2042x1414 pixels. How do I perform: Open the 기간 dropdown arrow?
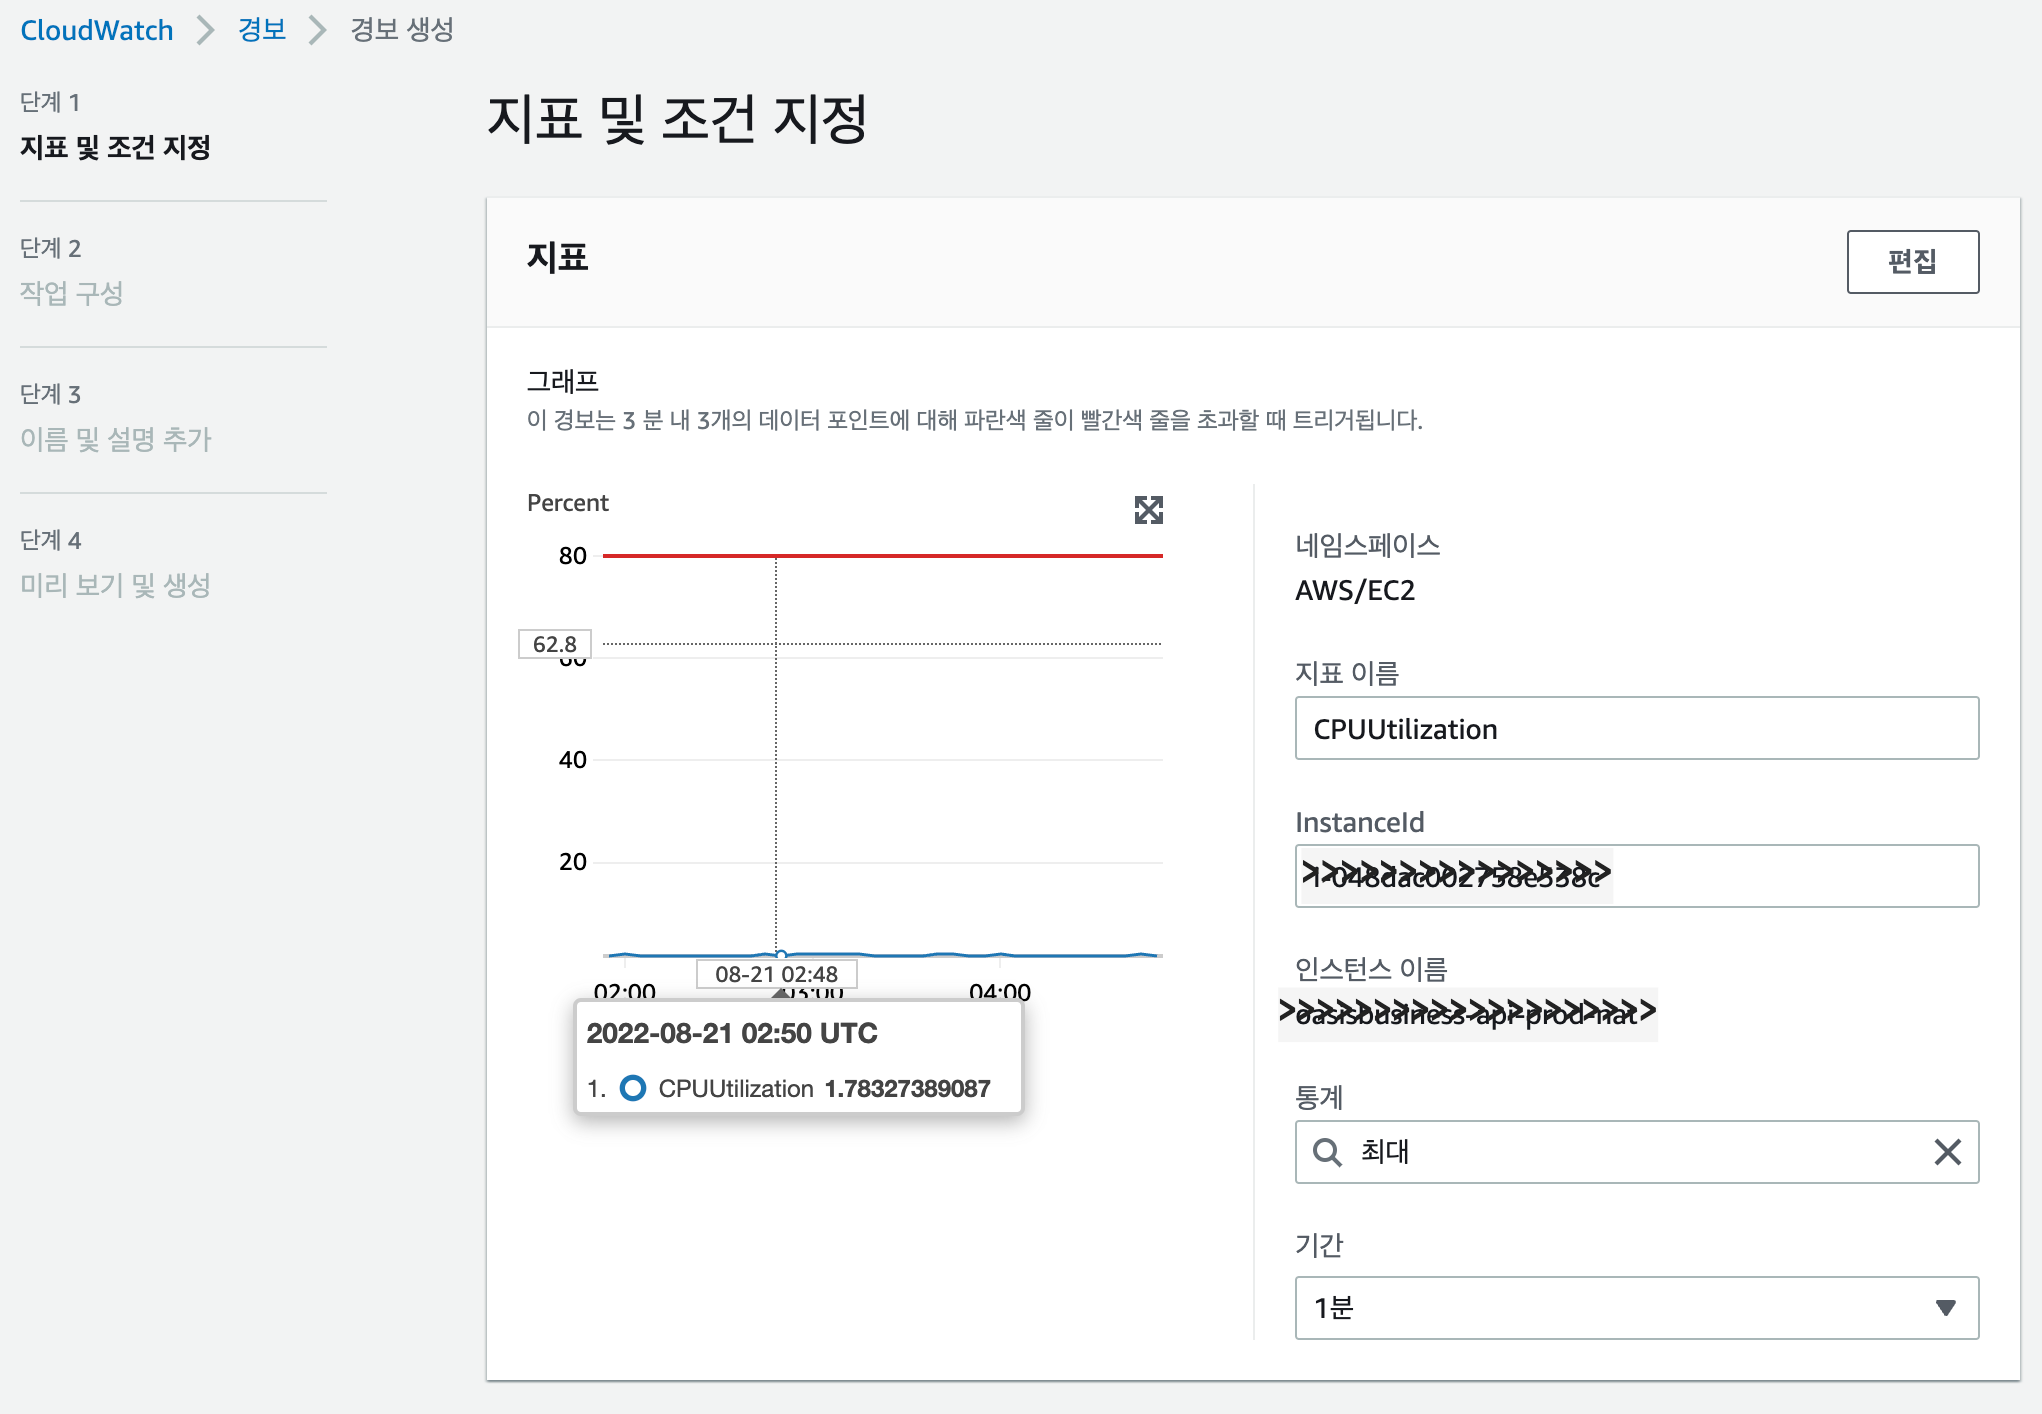[x=1944, y=1308]
